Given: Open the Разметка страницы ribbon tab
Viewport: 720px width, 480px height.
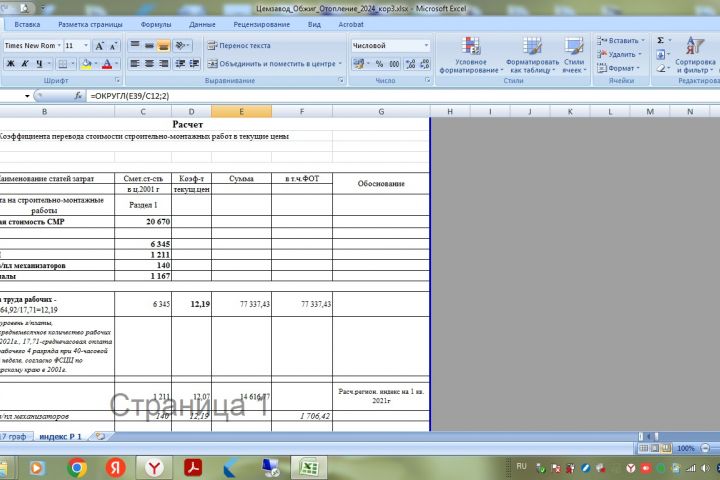Looking at the screenshot, I should tap(90, 24).
